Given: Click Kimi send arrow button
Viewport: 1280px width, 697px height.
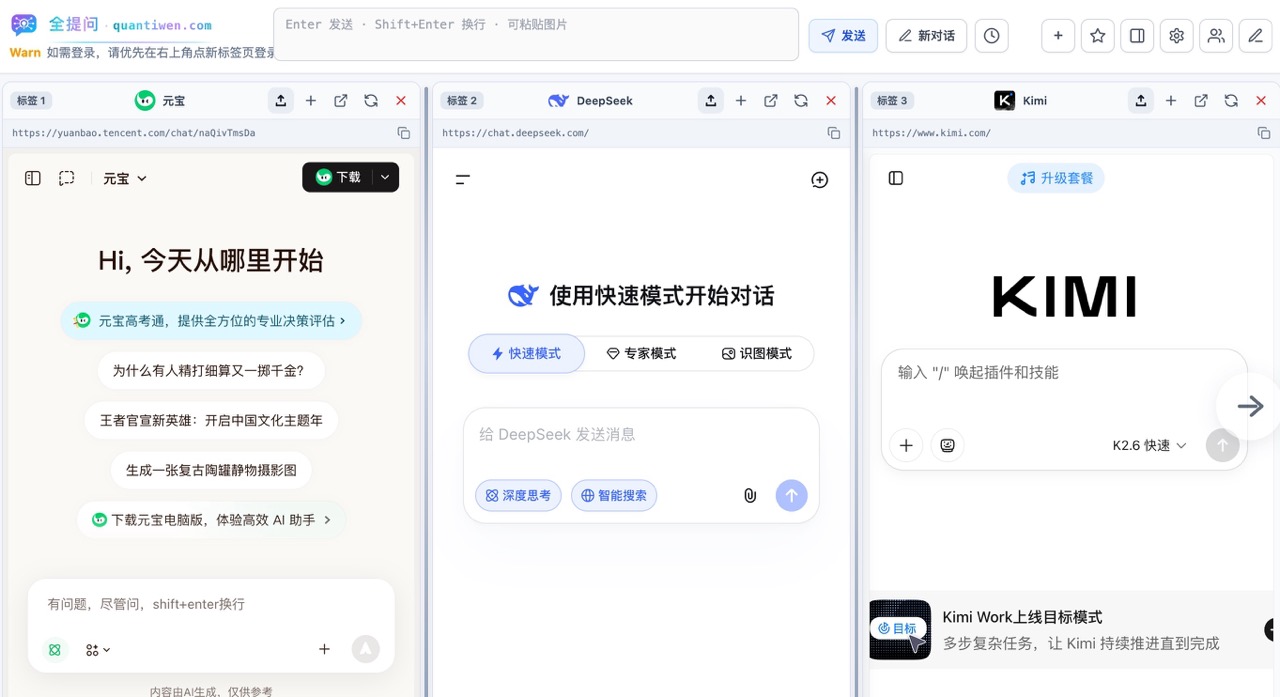Looking at the screenshot, I should tap(1222, 445).
